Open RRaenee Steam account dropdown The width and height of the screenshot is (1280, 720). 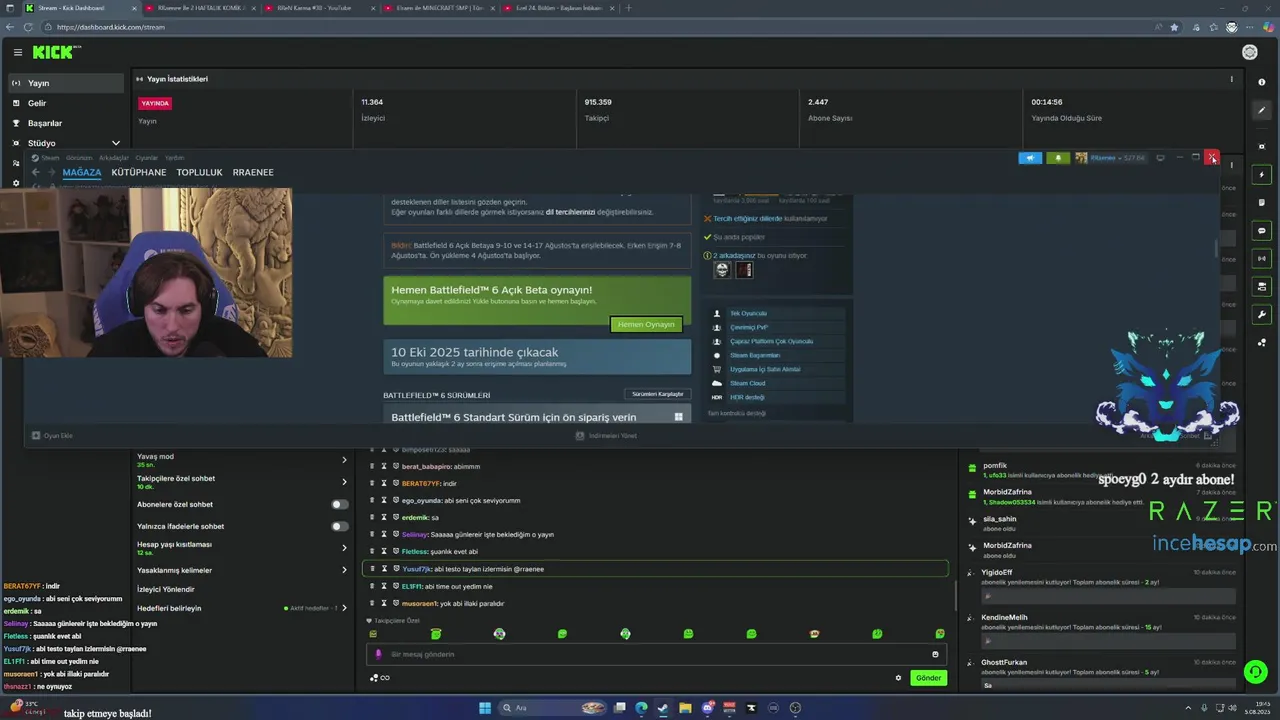tap(1111, 158)
